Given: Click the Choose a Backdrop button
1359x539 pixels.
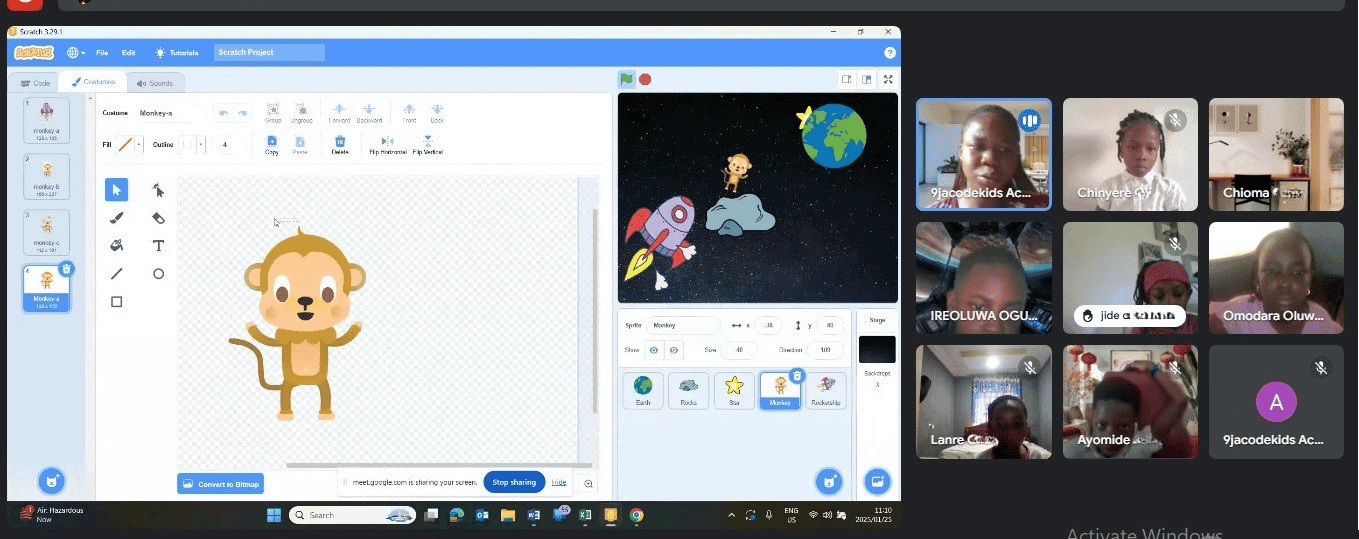Looking at the screenshot, I should pos(877,481).
